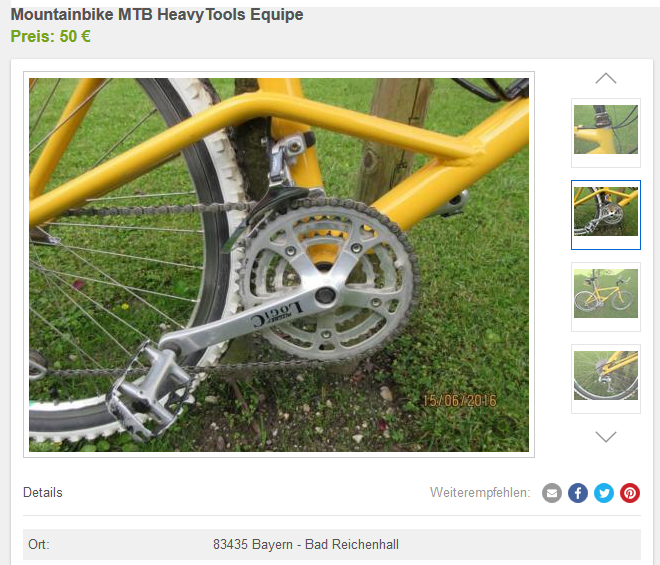Pin the listing using the Pinterest icon

(630, 493)
